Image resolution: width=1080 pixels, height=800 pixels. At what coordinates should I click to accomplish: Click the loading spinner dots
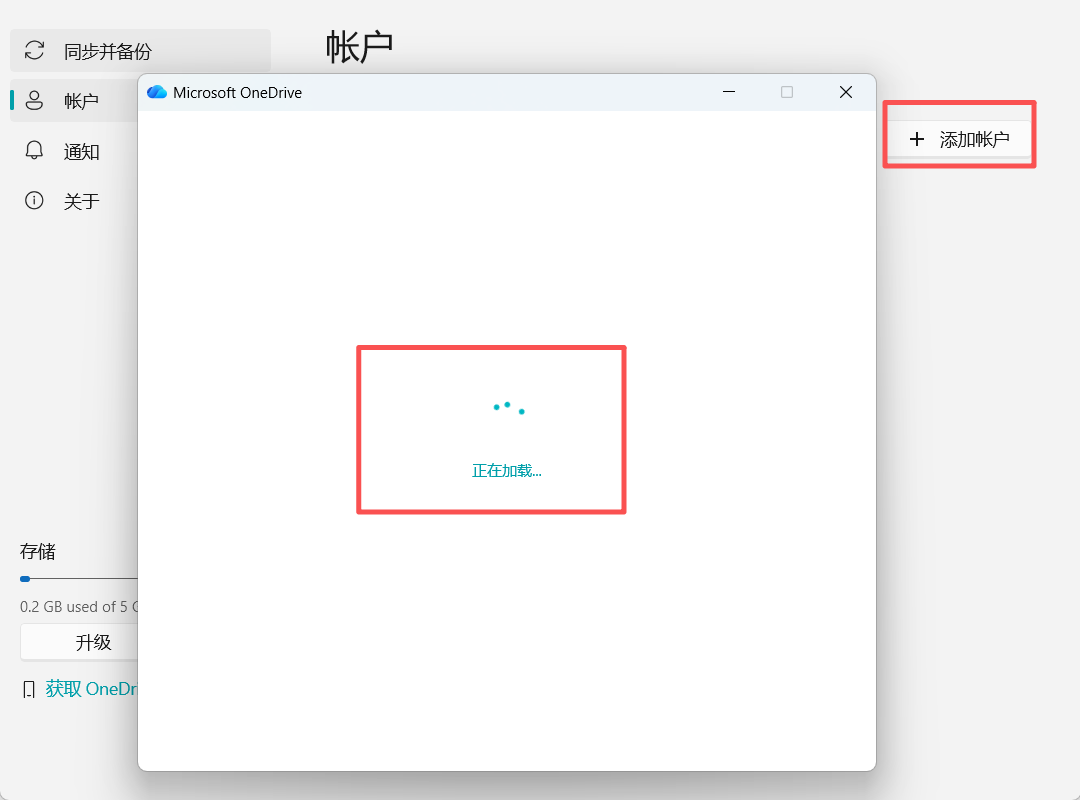[x=509, y=408]
